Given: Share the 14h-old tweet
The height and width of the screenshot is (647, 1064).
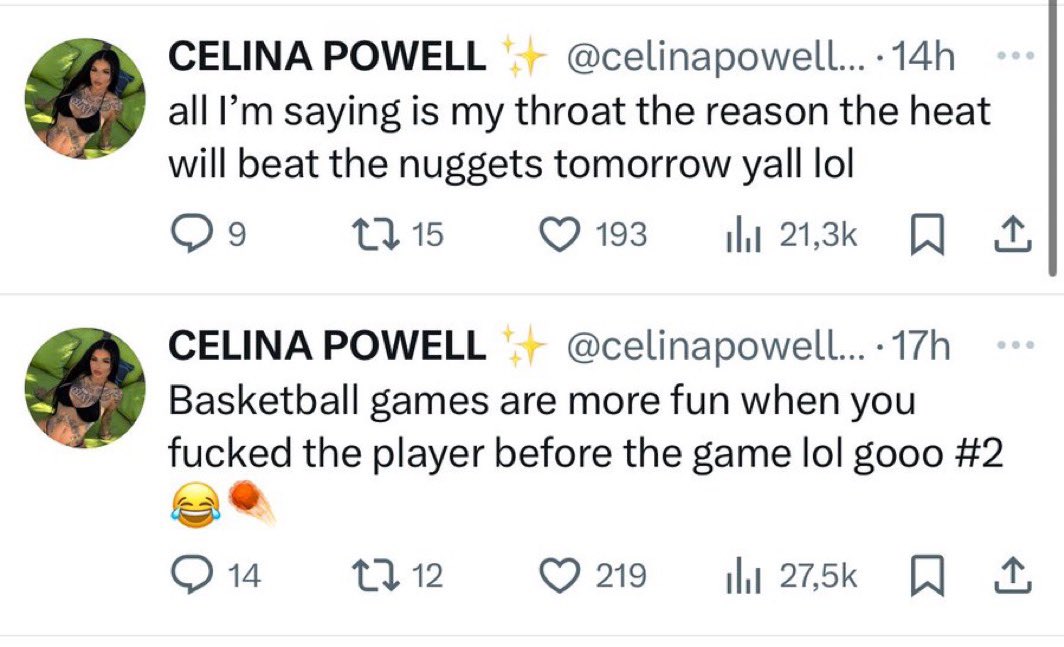Looking at the screenshot, I should point(1012,234).
